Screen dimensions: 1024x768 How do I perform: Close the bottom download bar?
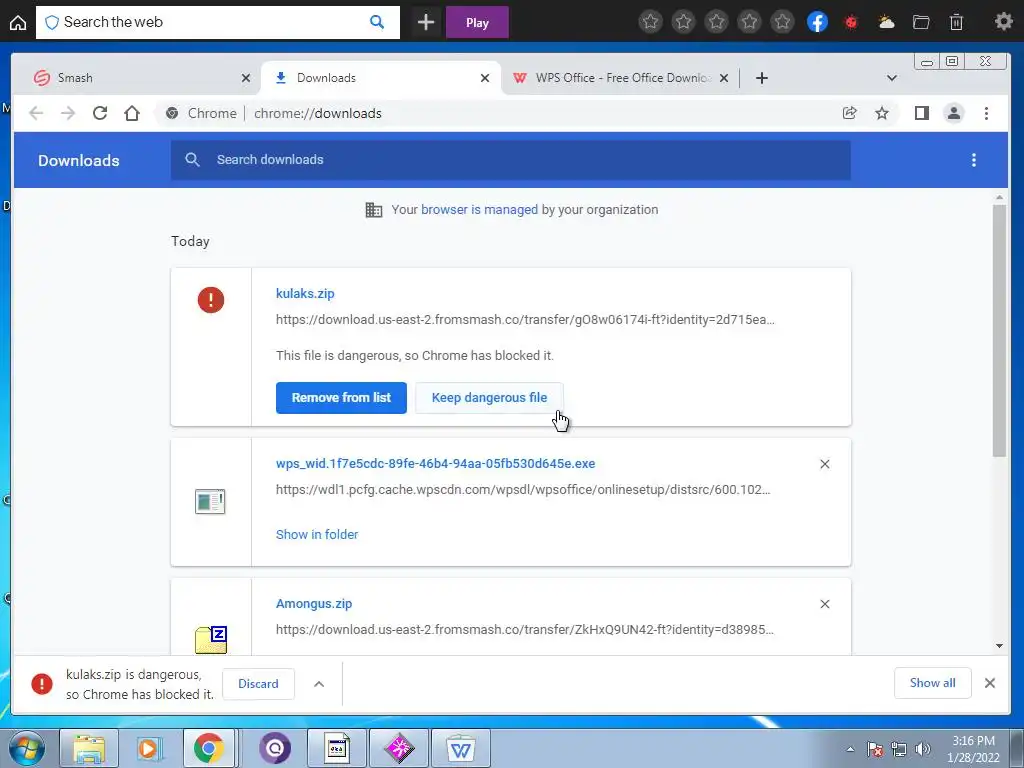coord(989,683)
